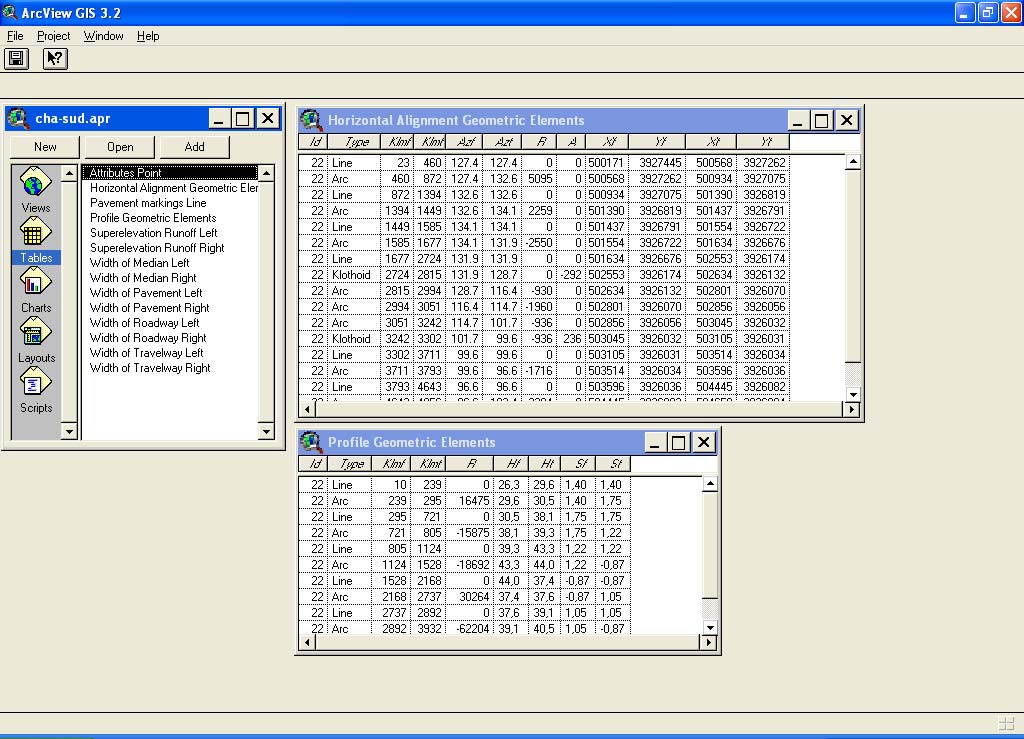Open the Help menu

point(148,36)
